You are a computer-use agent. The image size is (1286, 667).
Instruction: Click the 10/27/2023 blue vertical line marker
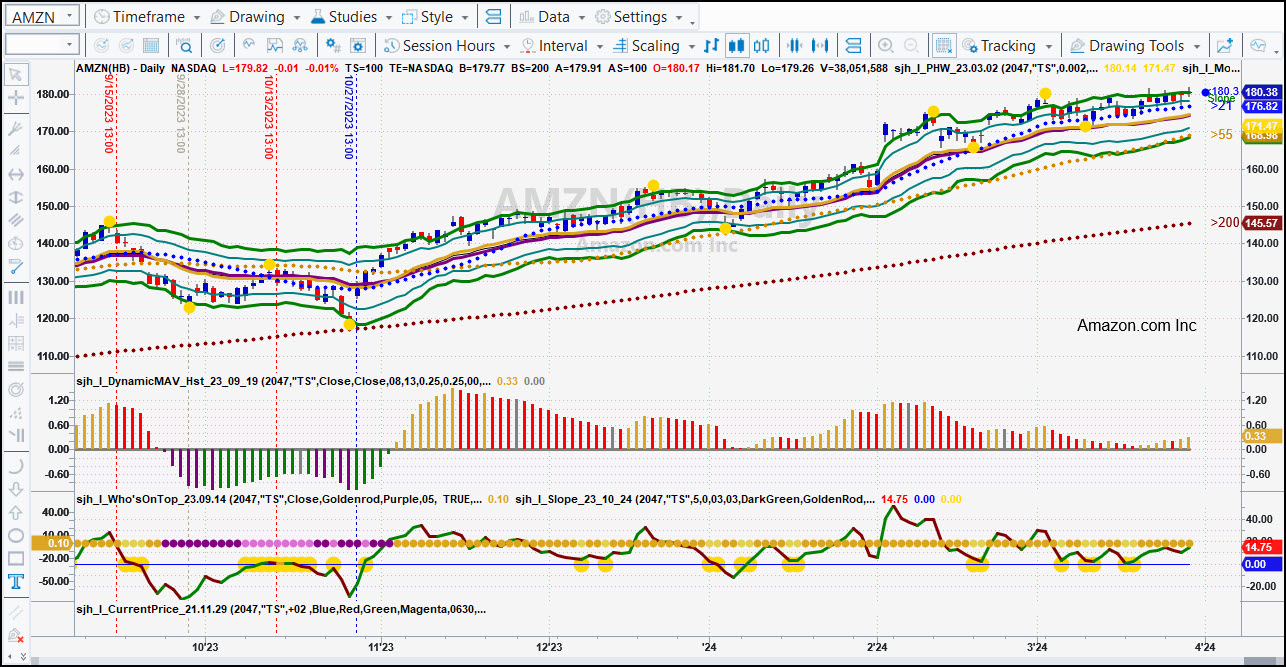[349, 119]
